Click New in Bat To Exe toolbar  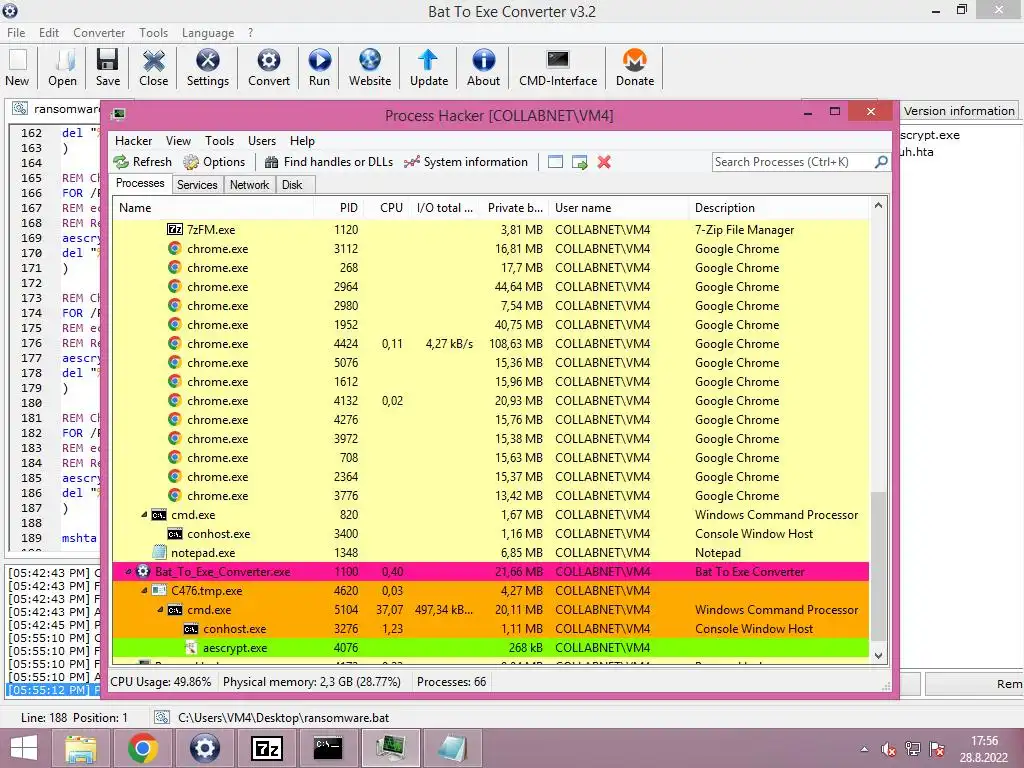coord(18,68)
